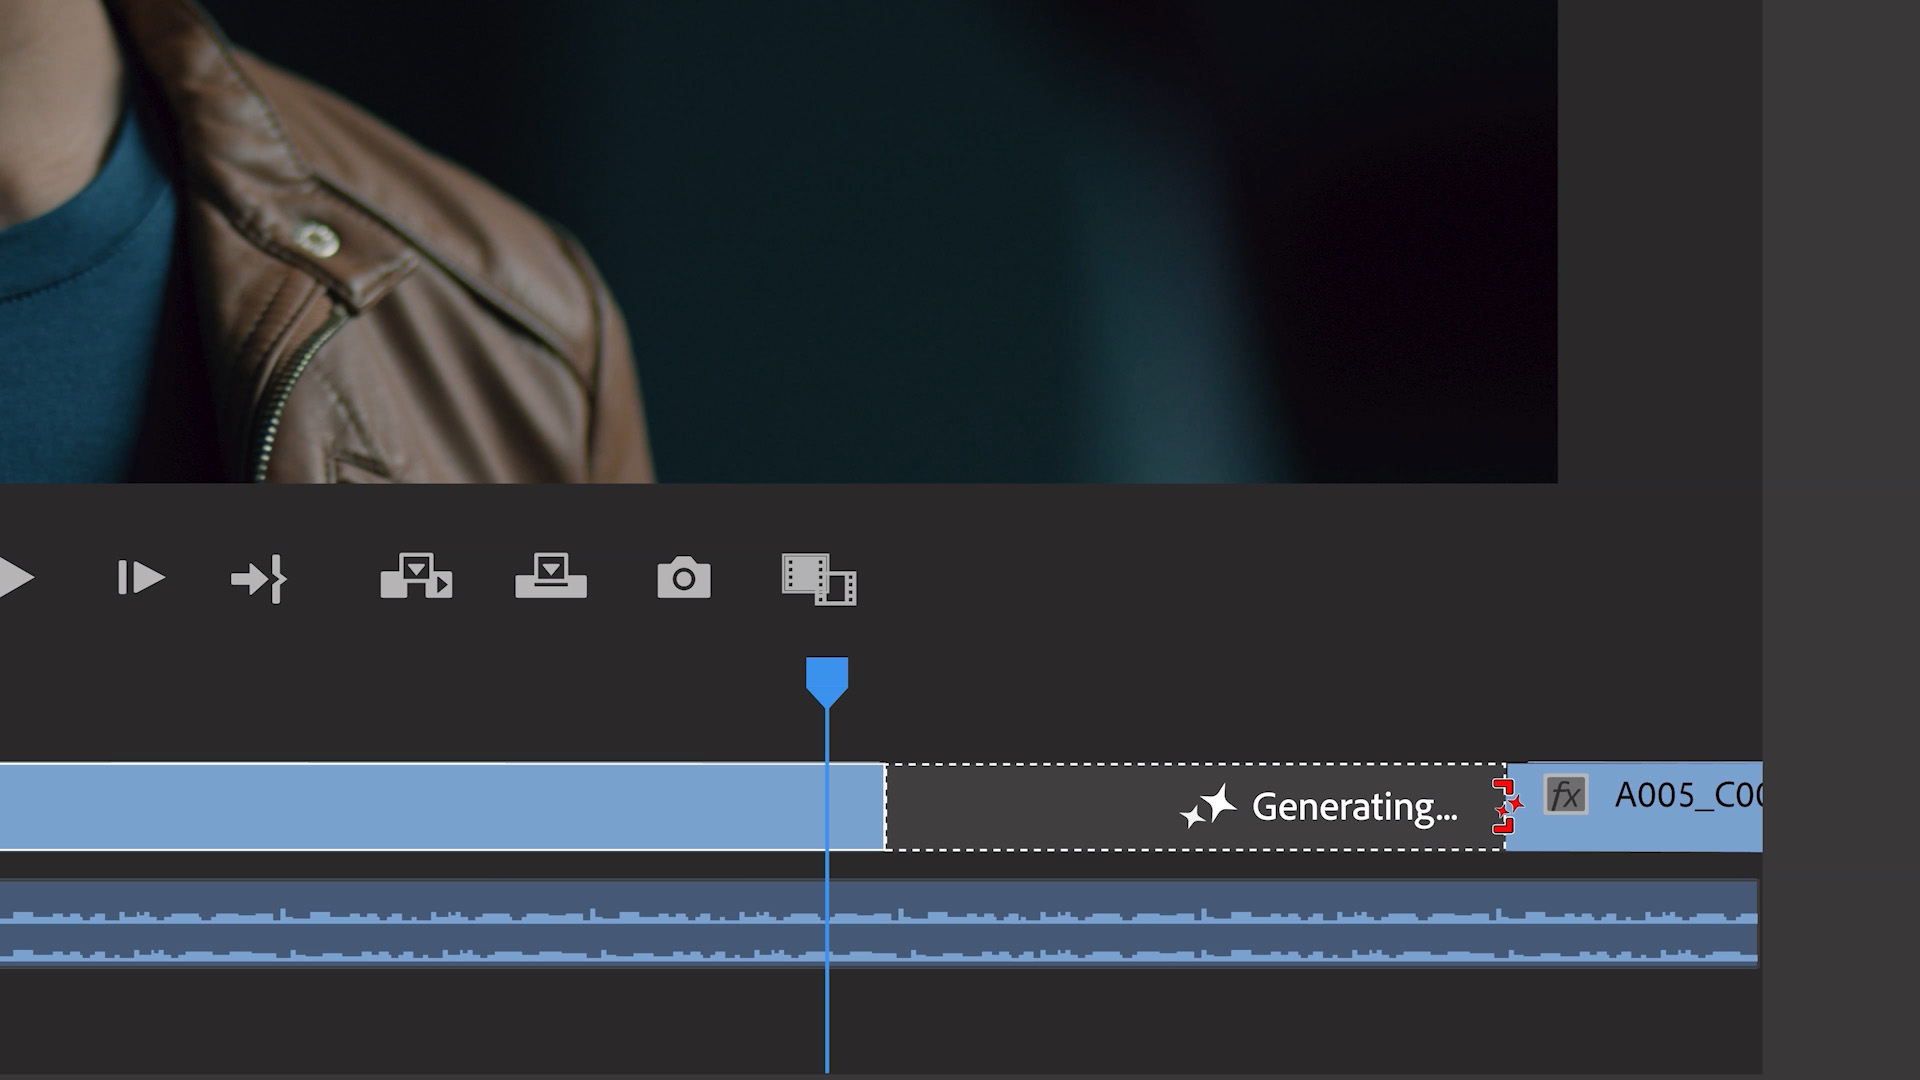Toggle the Comparison View icon
1920x1080 pixels.
(819, 579)
